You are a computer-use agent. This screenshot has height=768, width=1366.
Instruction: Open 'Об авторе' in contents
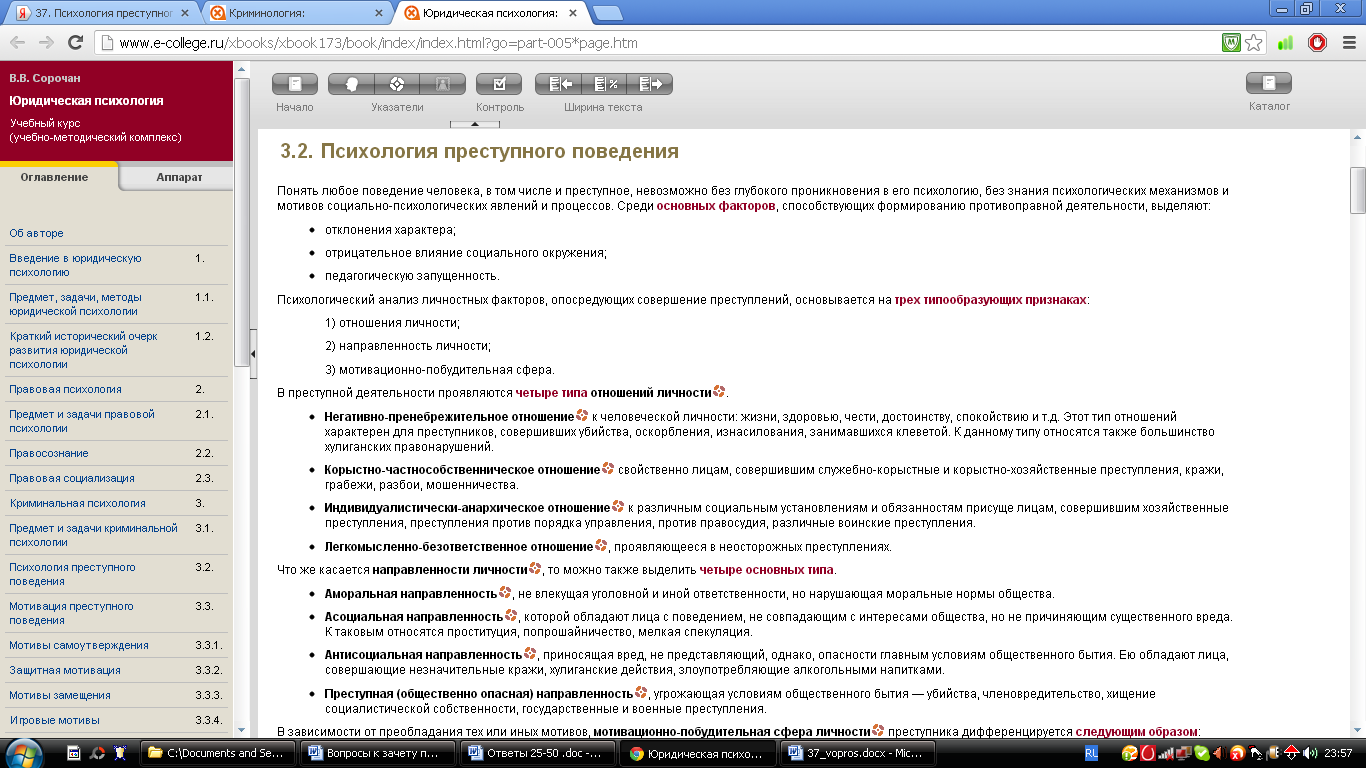(x=36, y=233)
